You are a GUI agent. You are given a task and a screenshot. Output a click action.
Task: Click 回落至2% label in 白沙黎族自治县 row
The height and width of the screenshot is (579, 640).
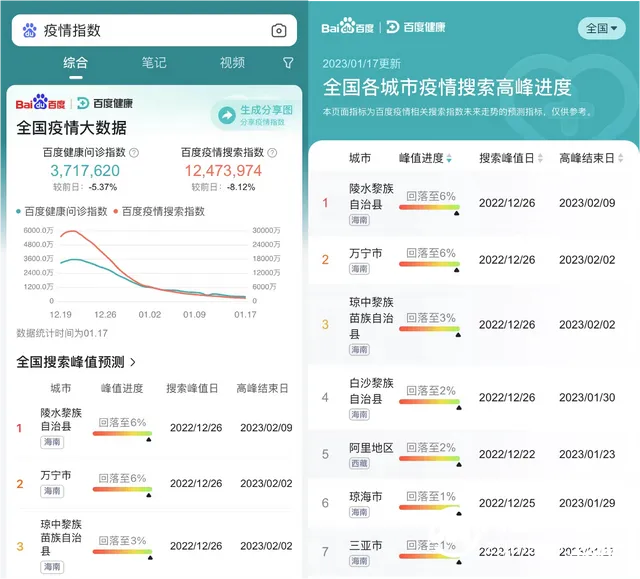[x=431, y=391]
